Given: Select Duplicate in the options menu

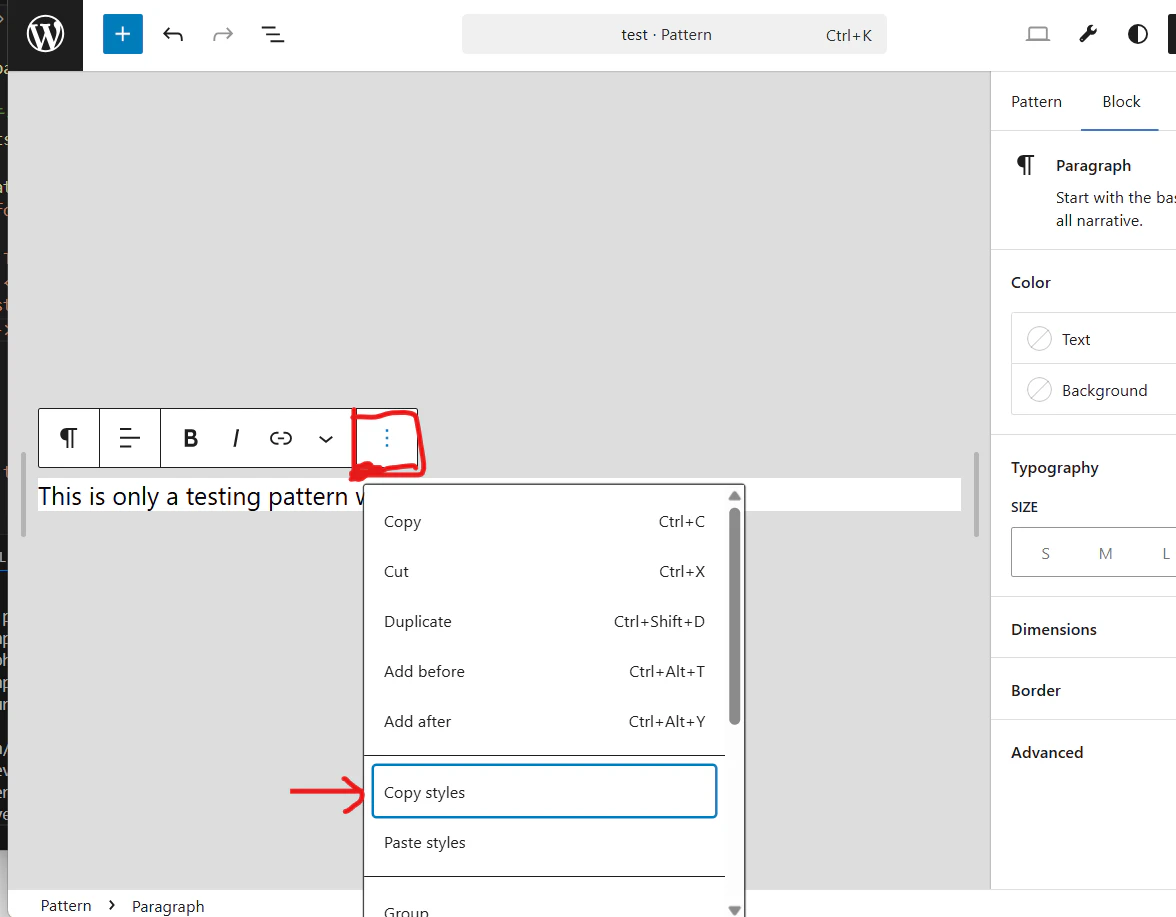Looking at the screenshot, I should [544, 622].
